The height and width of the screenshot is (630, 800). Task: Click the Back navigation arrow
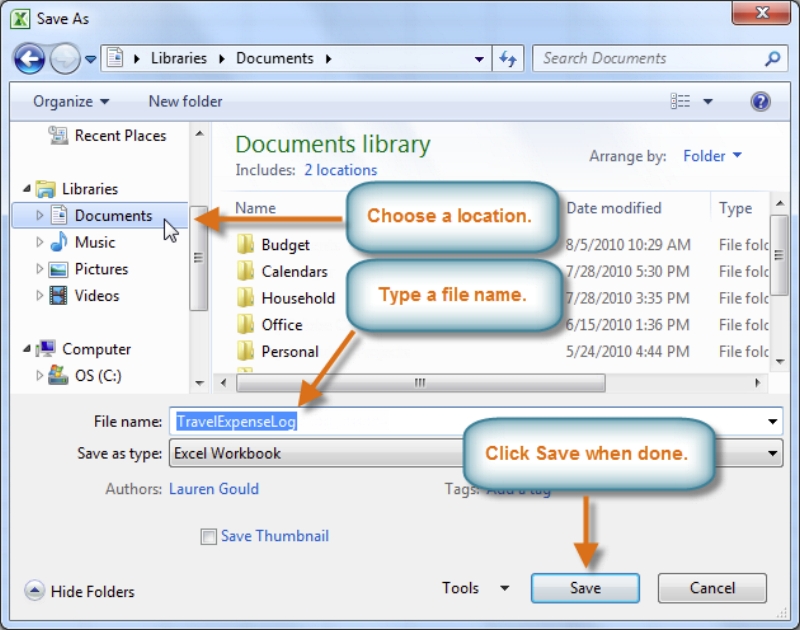pyautogui.click(x=29, y=58)
